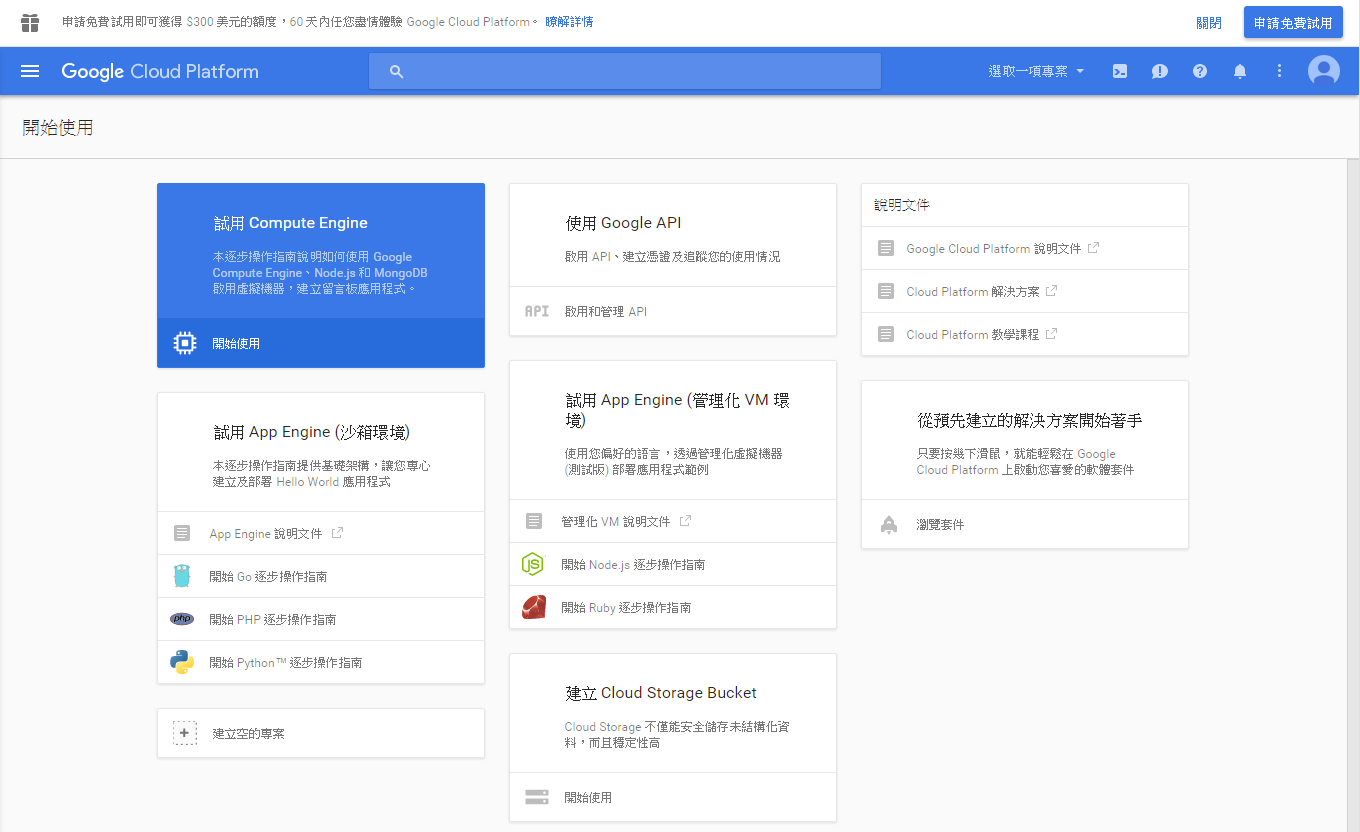Click the search magnifier icon
Image resolution: width=1360 pixels, height=832 pixels.
tap(397, 71)
